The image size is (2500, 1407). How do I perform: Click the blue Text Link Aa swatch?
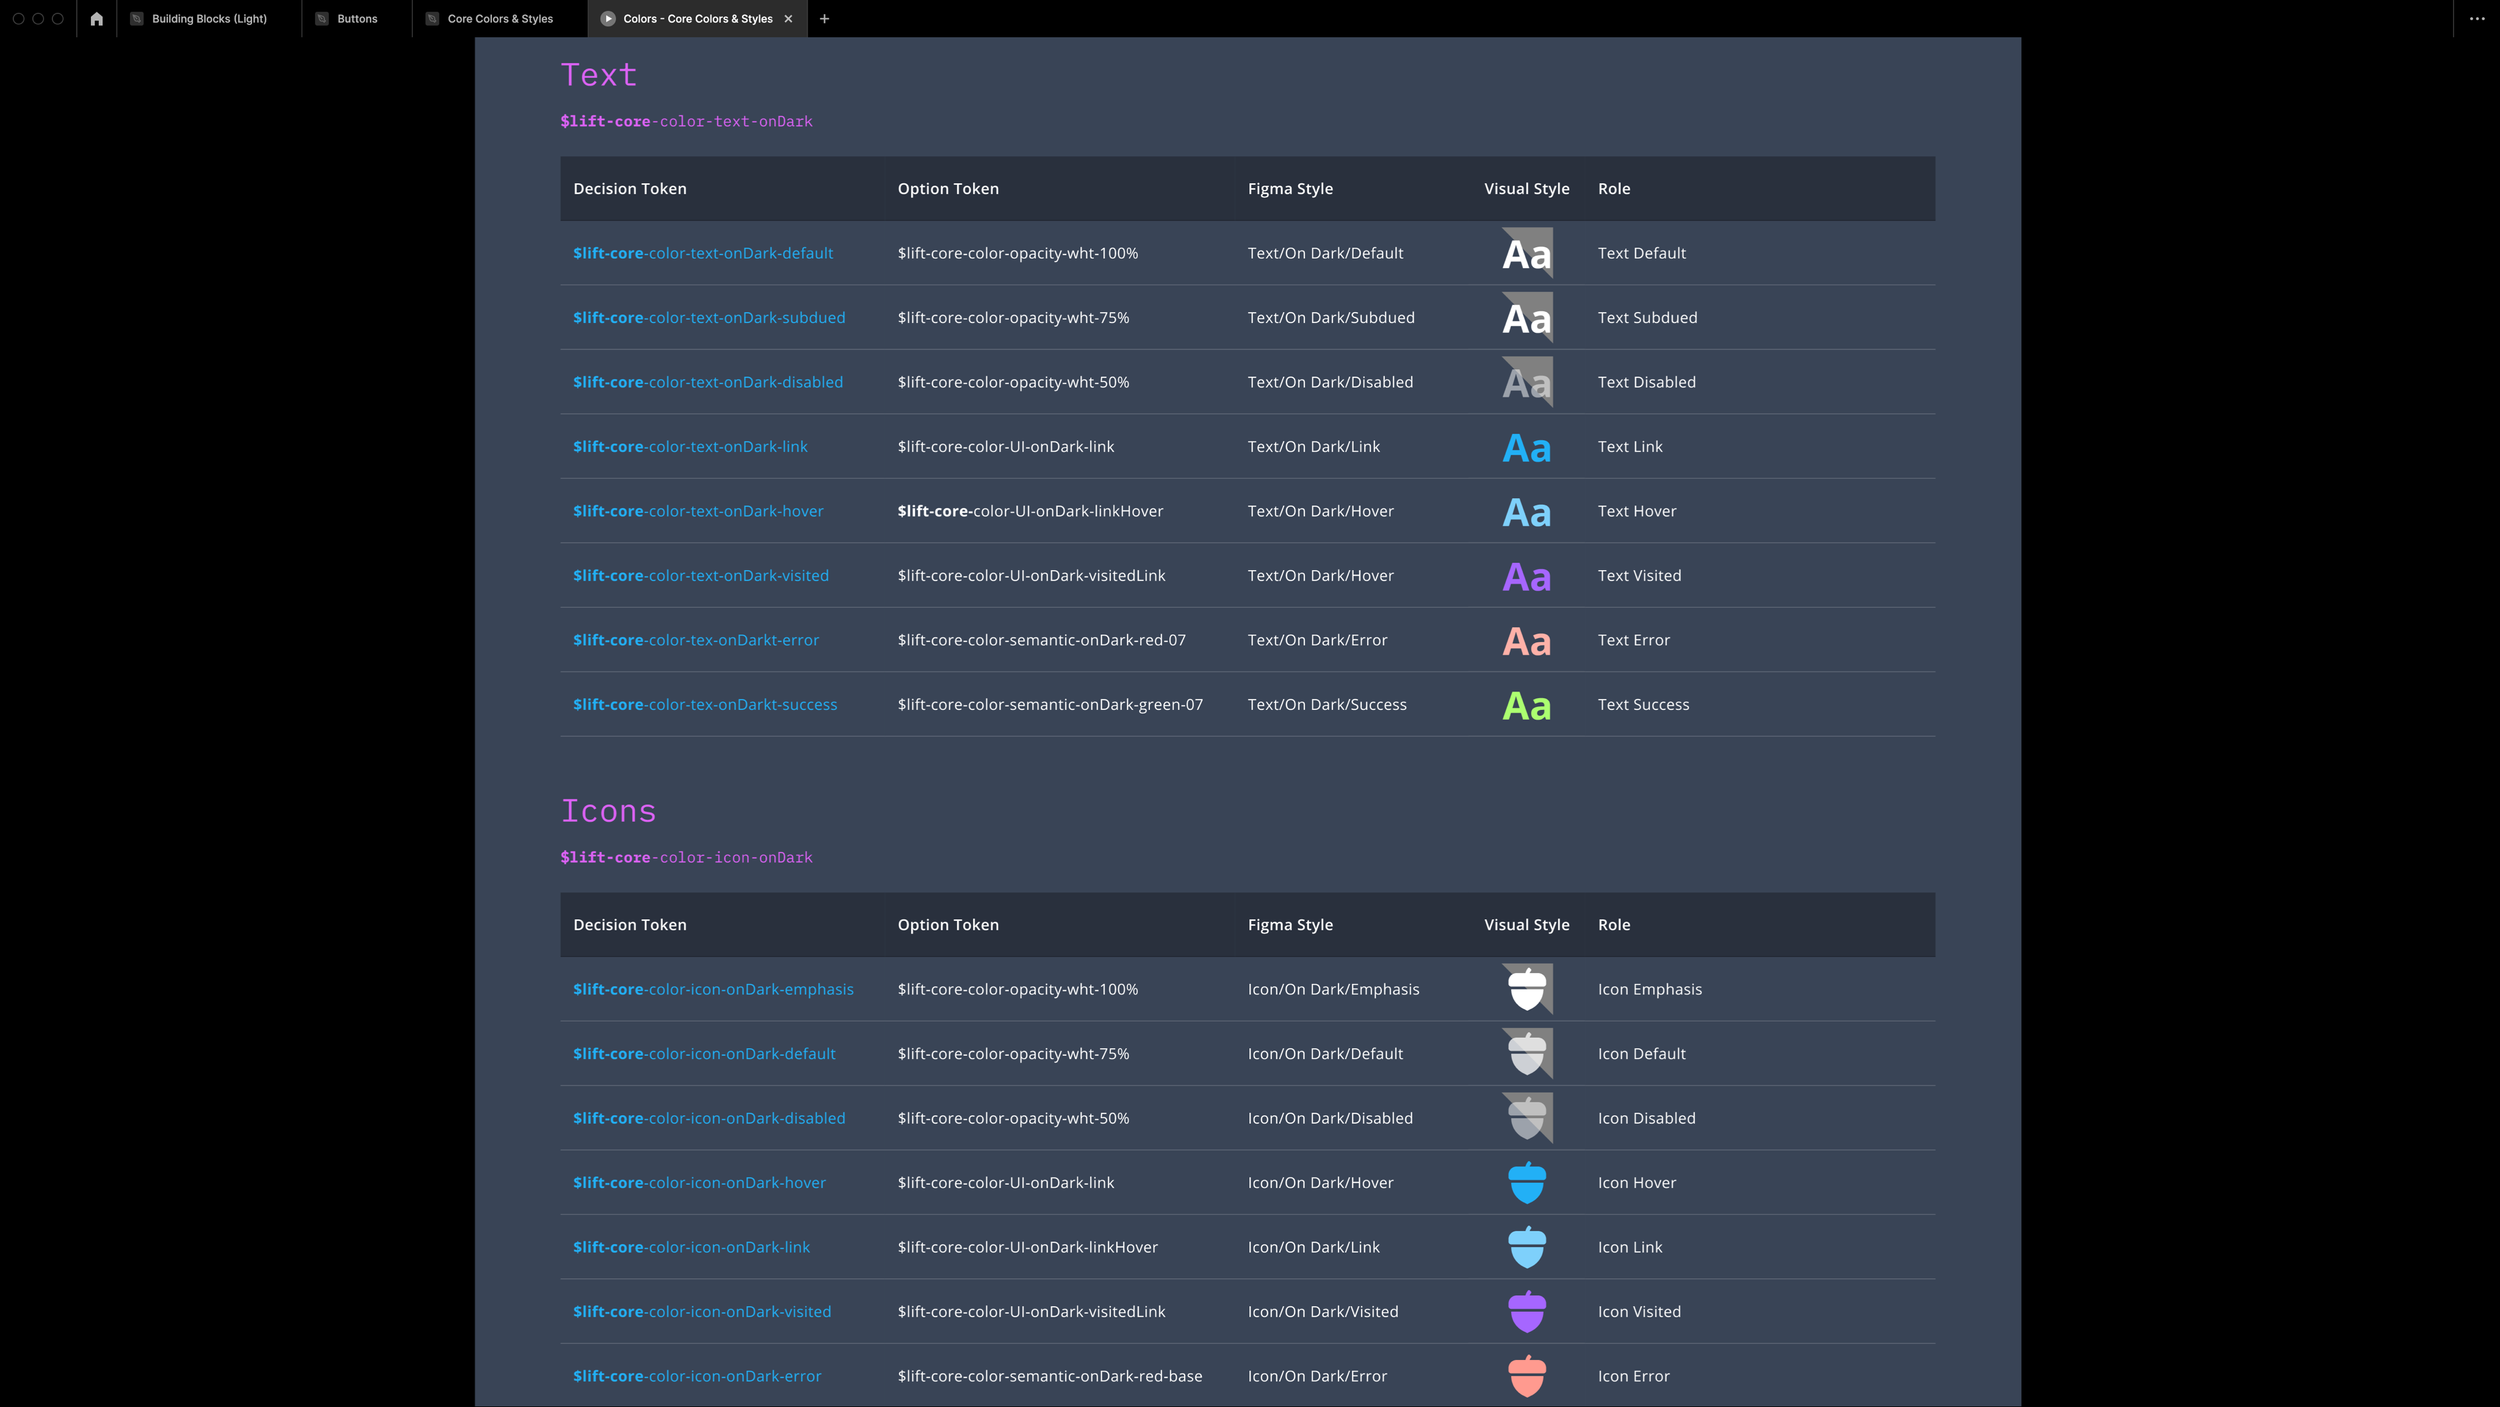[x=1526, y=448]
